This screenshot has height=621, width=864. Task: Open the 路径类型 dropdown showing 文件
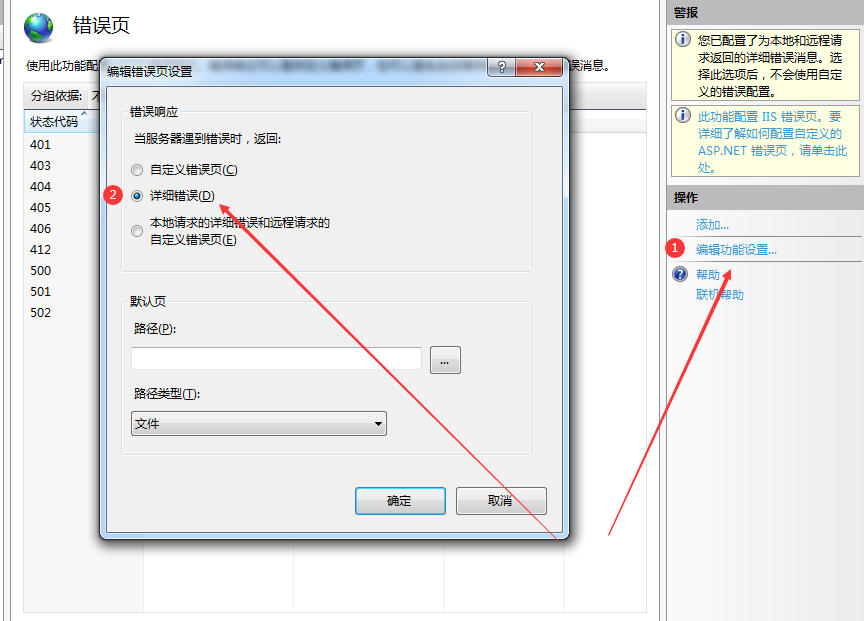[258, 423]
